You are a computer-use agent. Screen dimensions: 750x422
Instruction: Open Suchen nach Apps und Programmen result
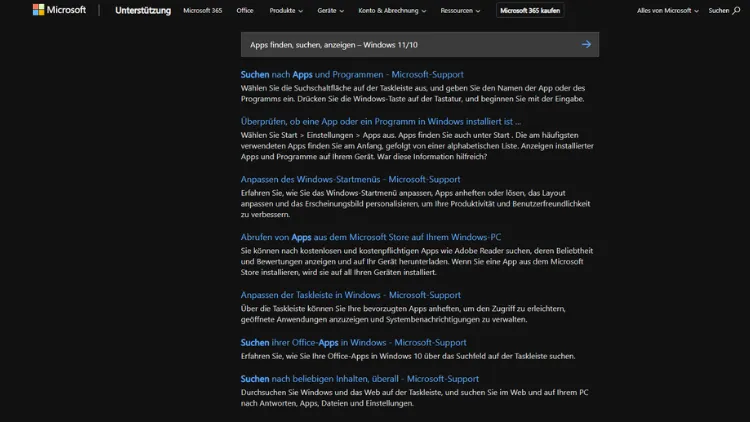tap(352, 75)
